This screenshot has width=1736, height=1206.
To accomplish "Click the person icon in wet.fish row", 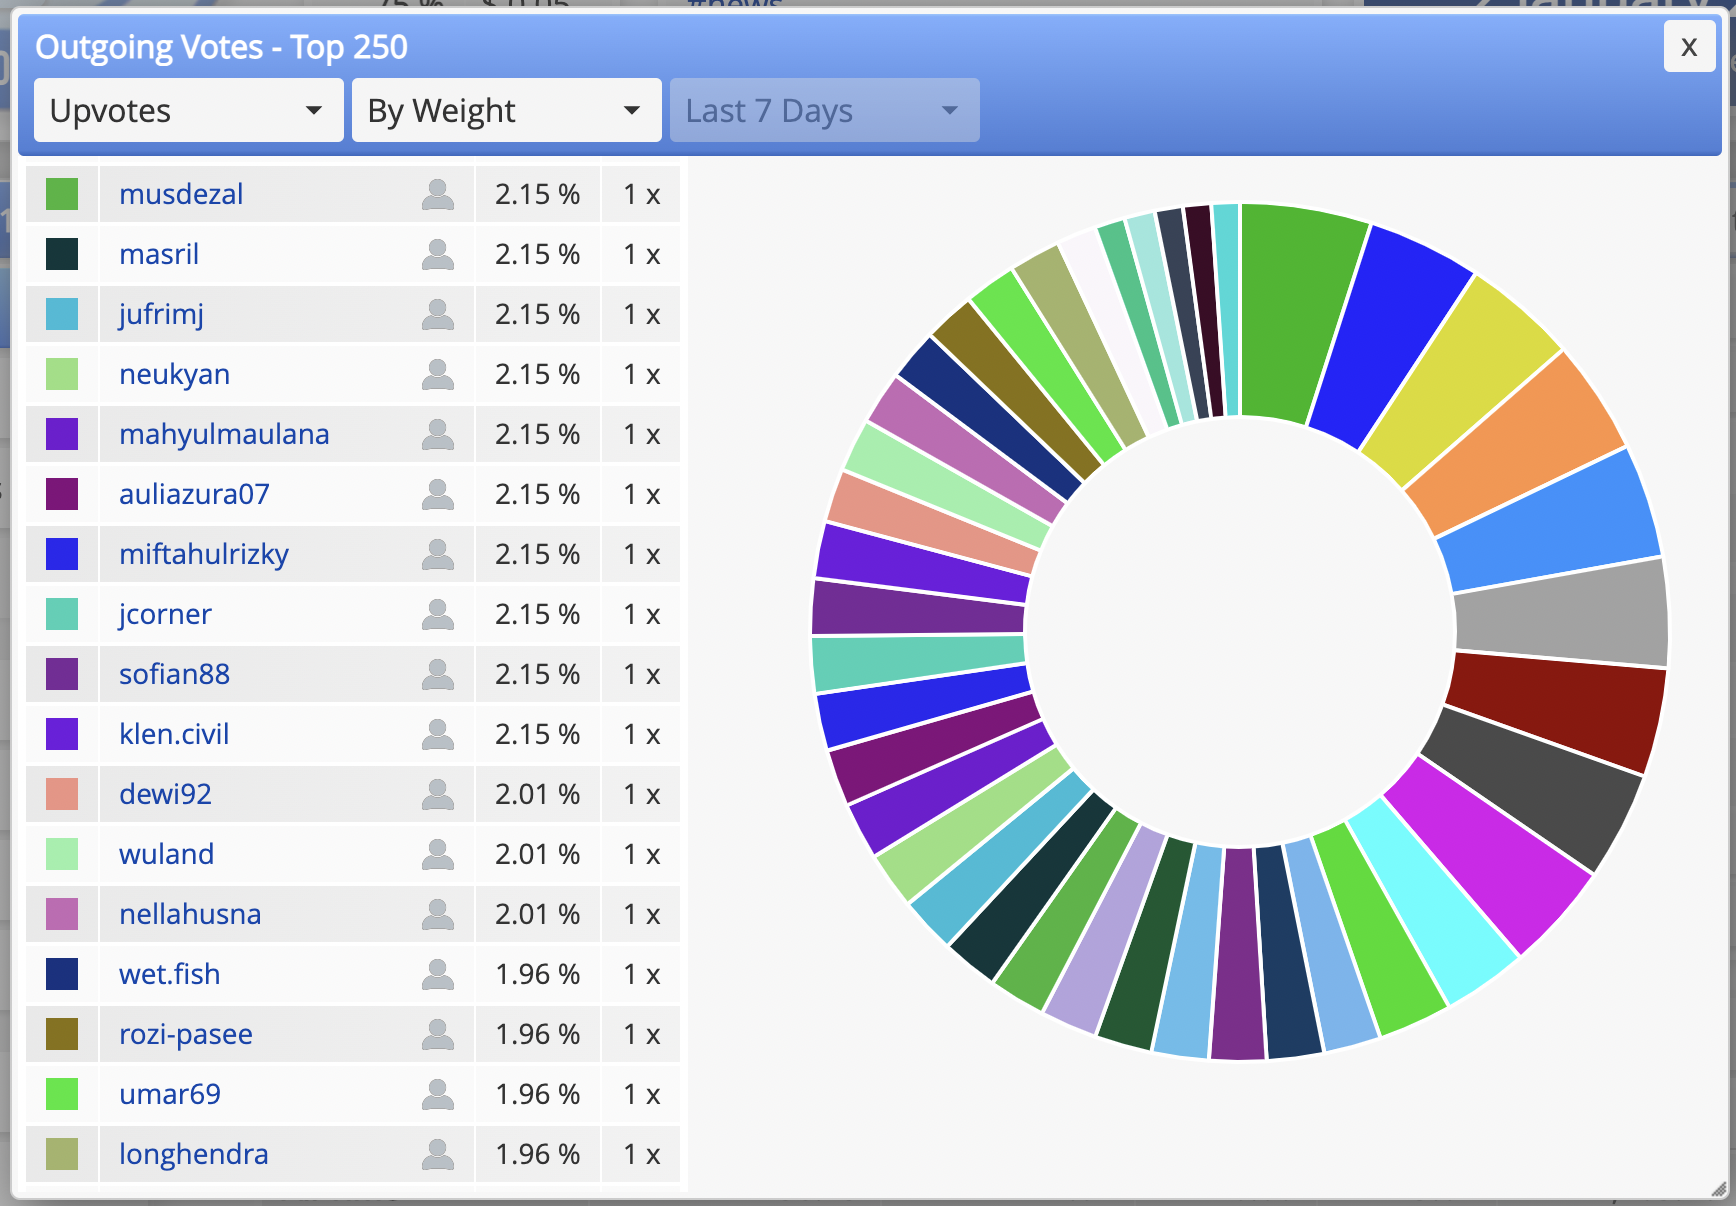I will pos(438,974).
